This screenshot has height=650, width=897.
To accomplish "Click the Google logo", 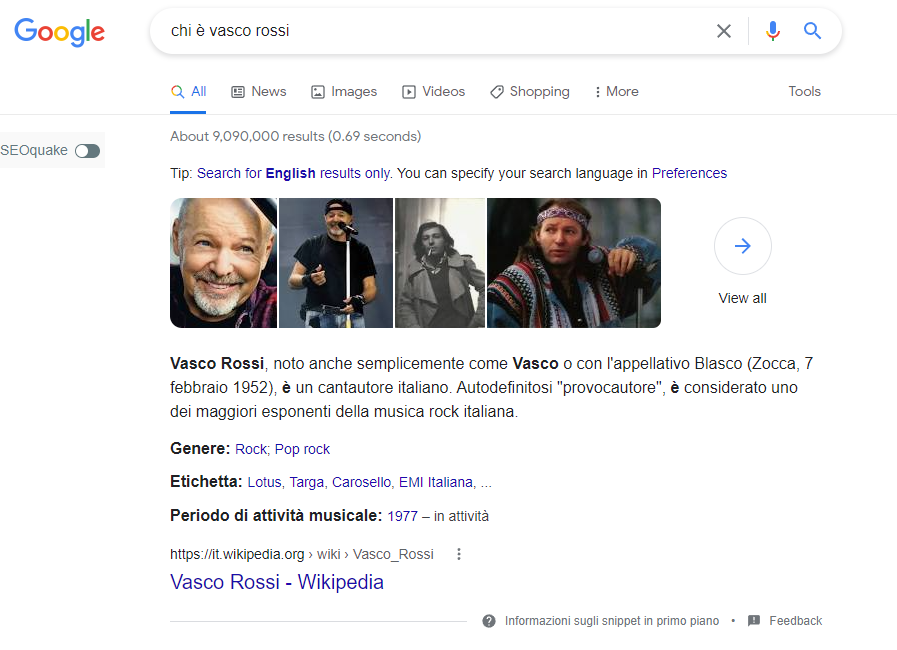I will 60,32.
